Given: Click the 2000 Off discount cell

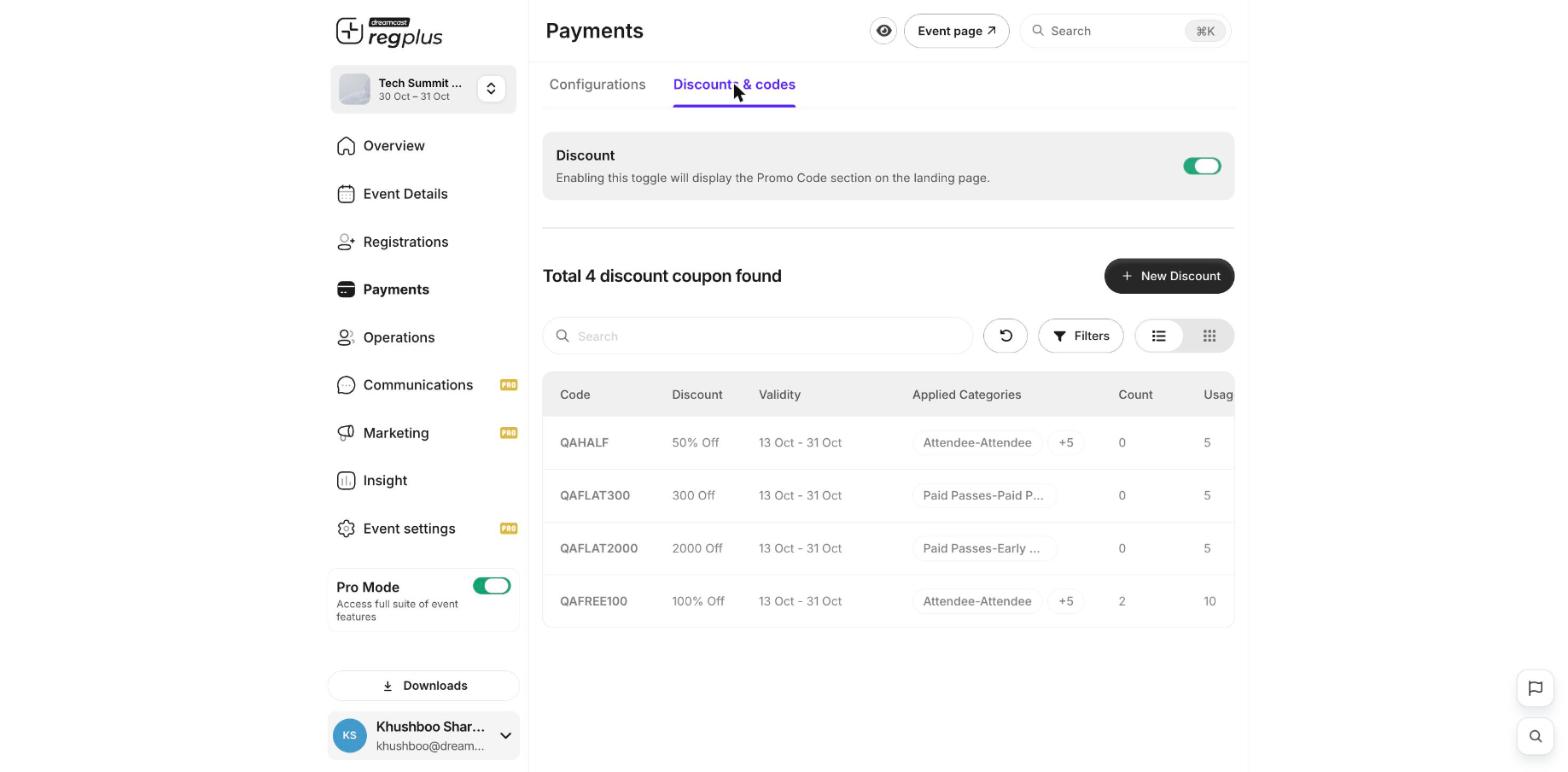Looking at the screenshot, I should click(x=697, y=549).
